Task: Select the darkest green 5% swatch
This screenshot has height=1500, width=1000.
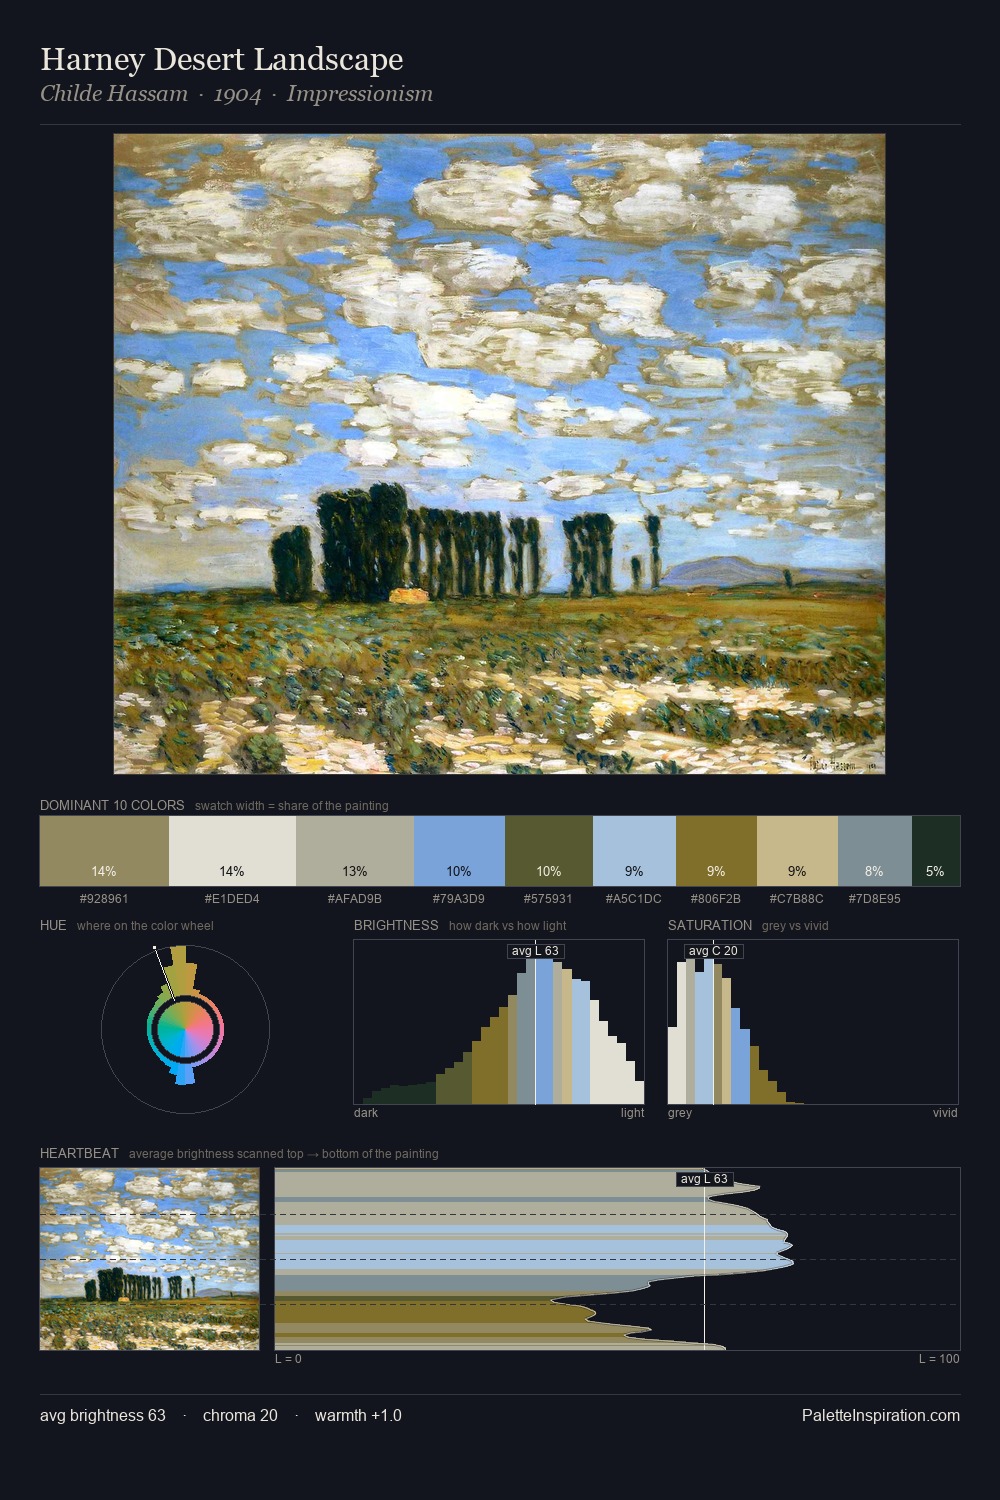Action: [x=936, y=851]
